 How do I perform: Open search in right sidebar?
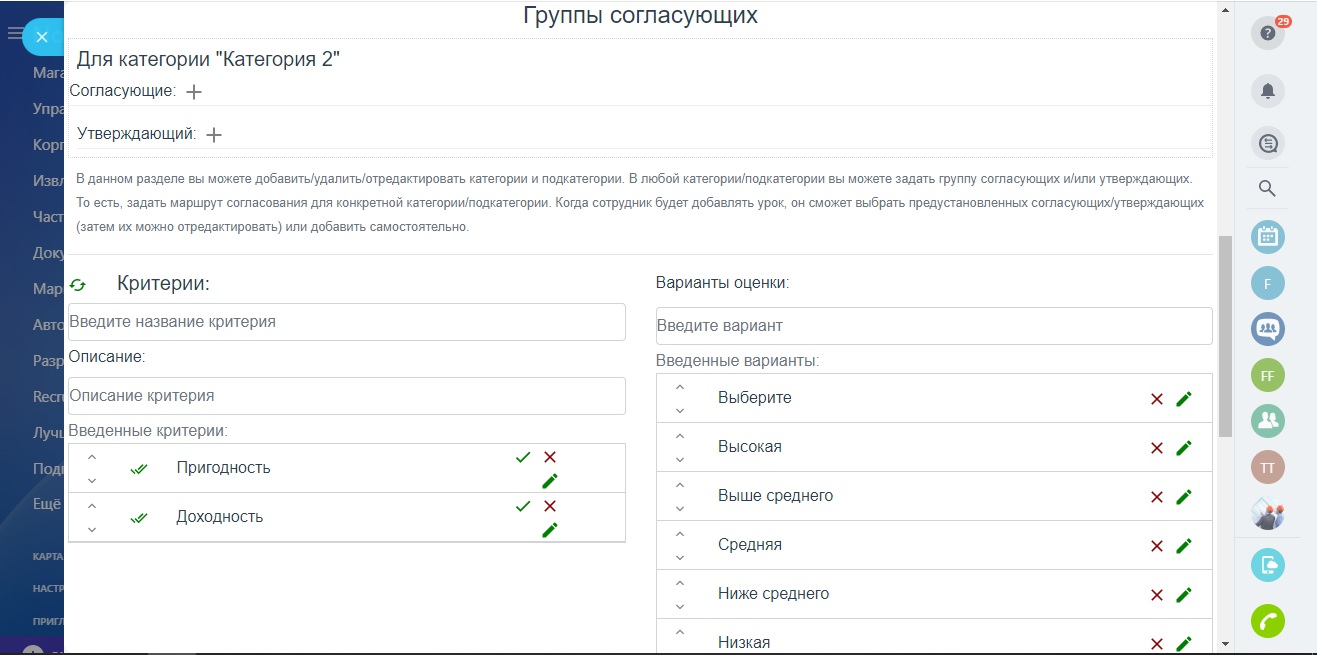point(1267,188)
